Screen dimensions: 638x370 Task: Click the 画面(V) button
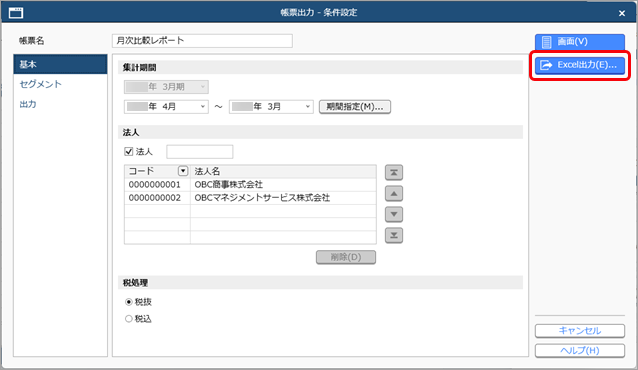pos(580,42)
